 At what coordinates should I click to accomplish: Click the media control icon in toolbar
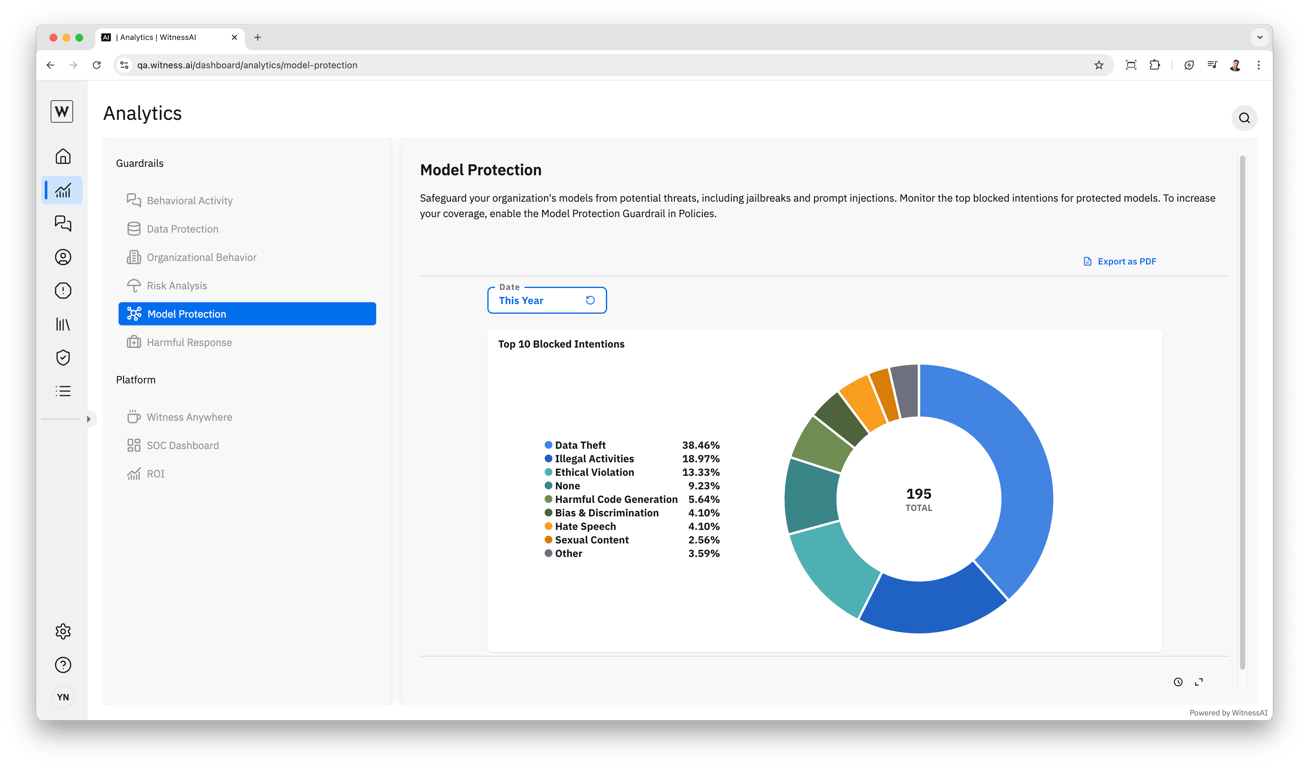pyautogui.click(x=1212, y=65)
